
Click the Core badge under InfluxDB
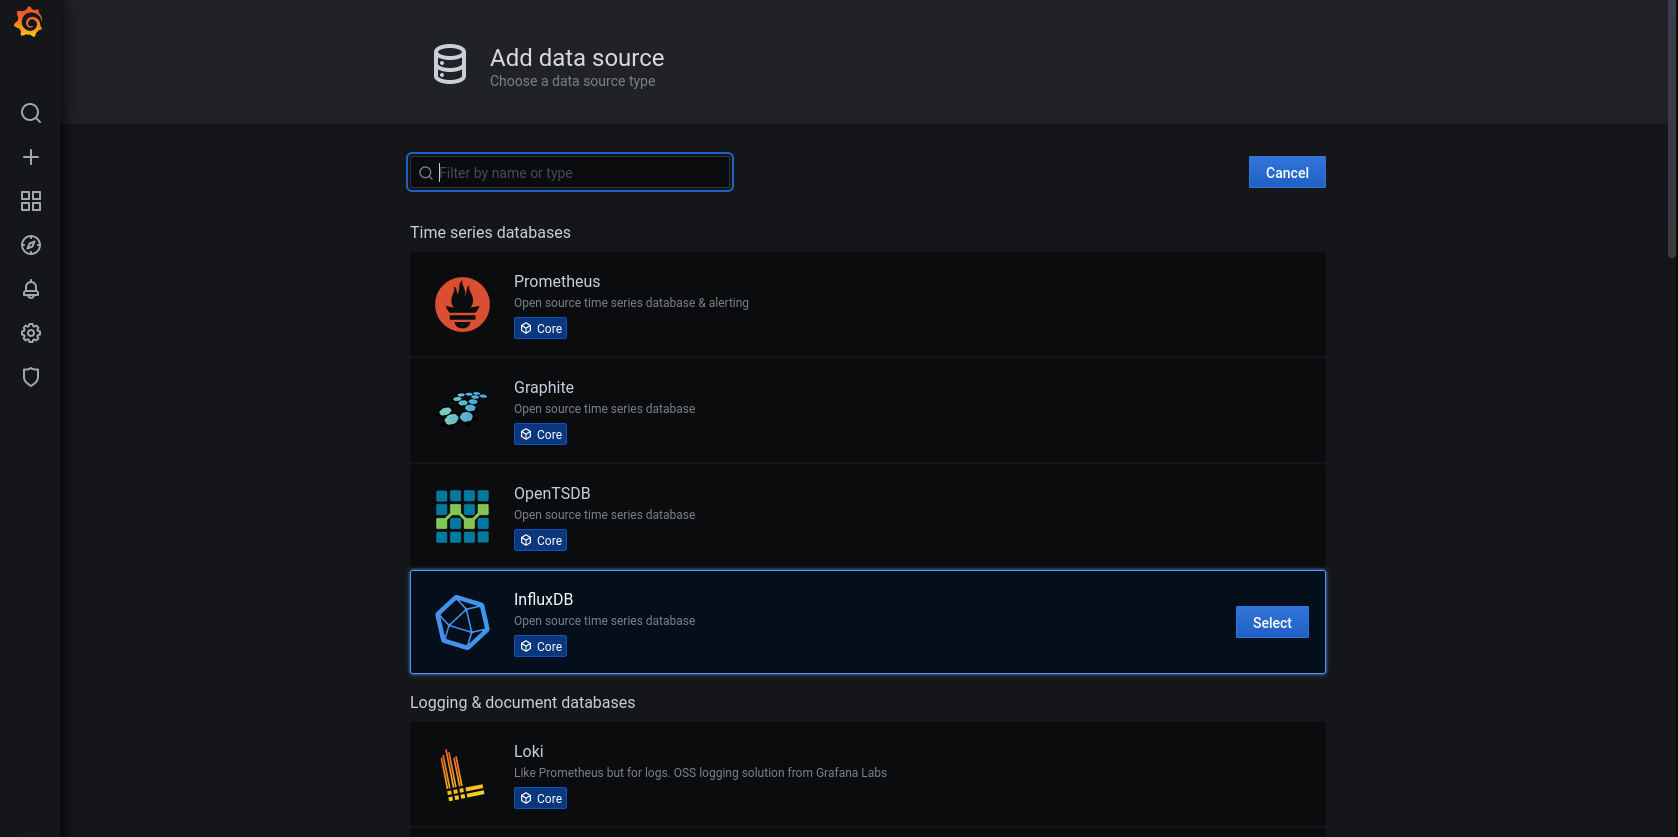pyautogui.click(x=540, y=646)
